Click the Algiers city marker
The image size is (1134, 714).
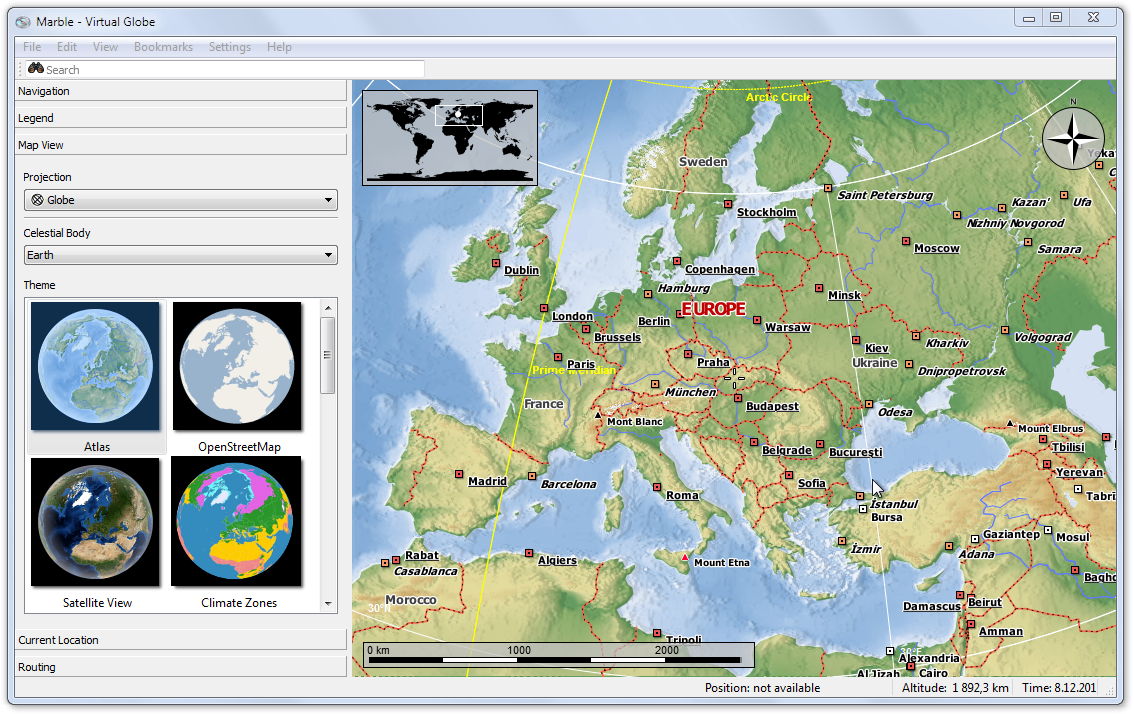click(x=529, y=553)
